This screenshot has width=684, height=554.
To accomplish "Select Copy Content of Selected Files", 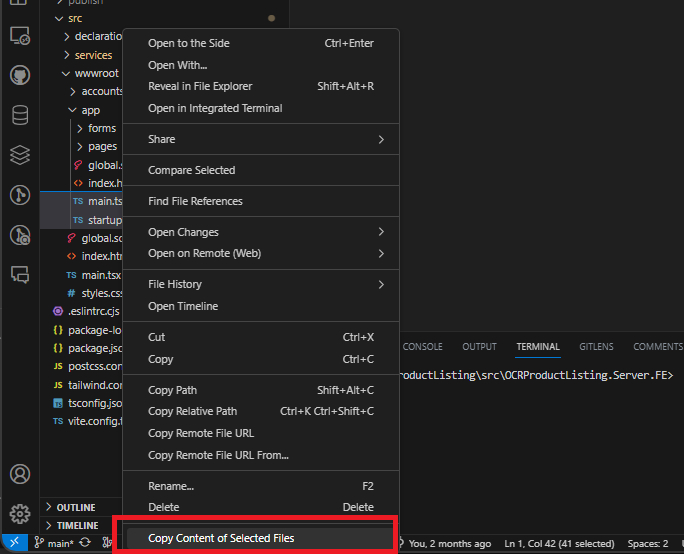I will [x=261, y=538].
